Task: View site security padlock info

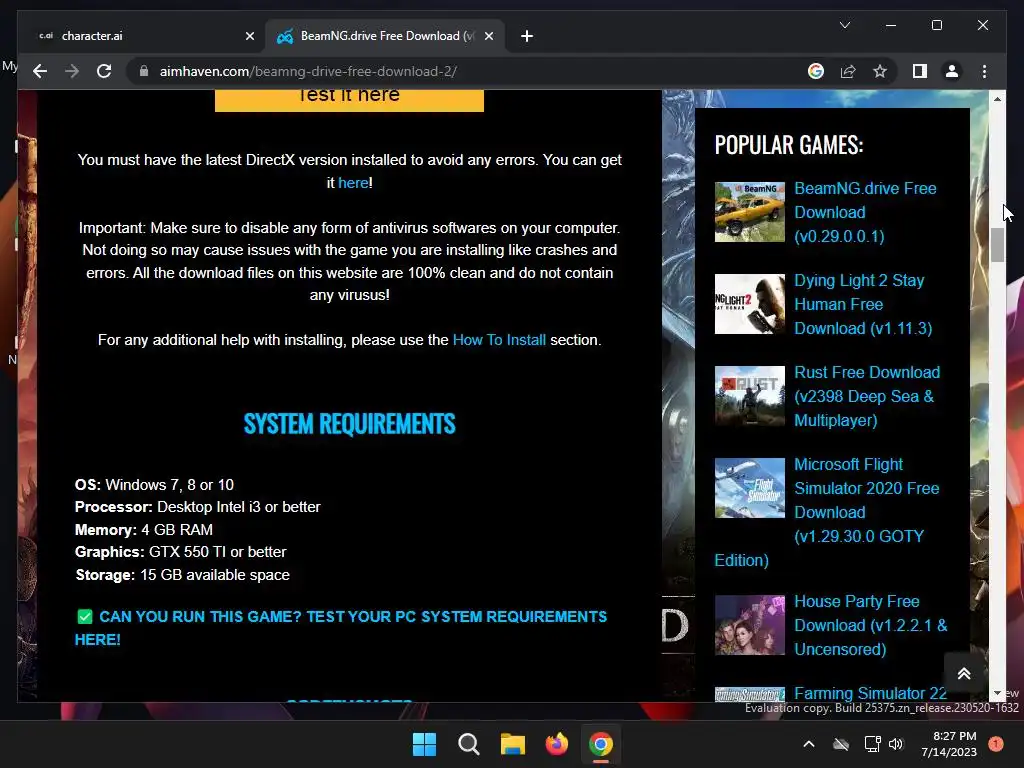Action: point(144,71)
